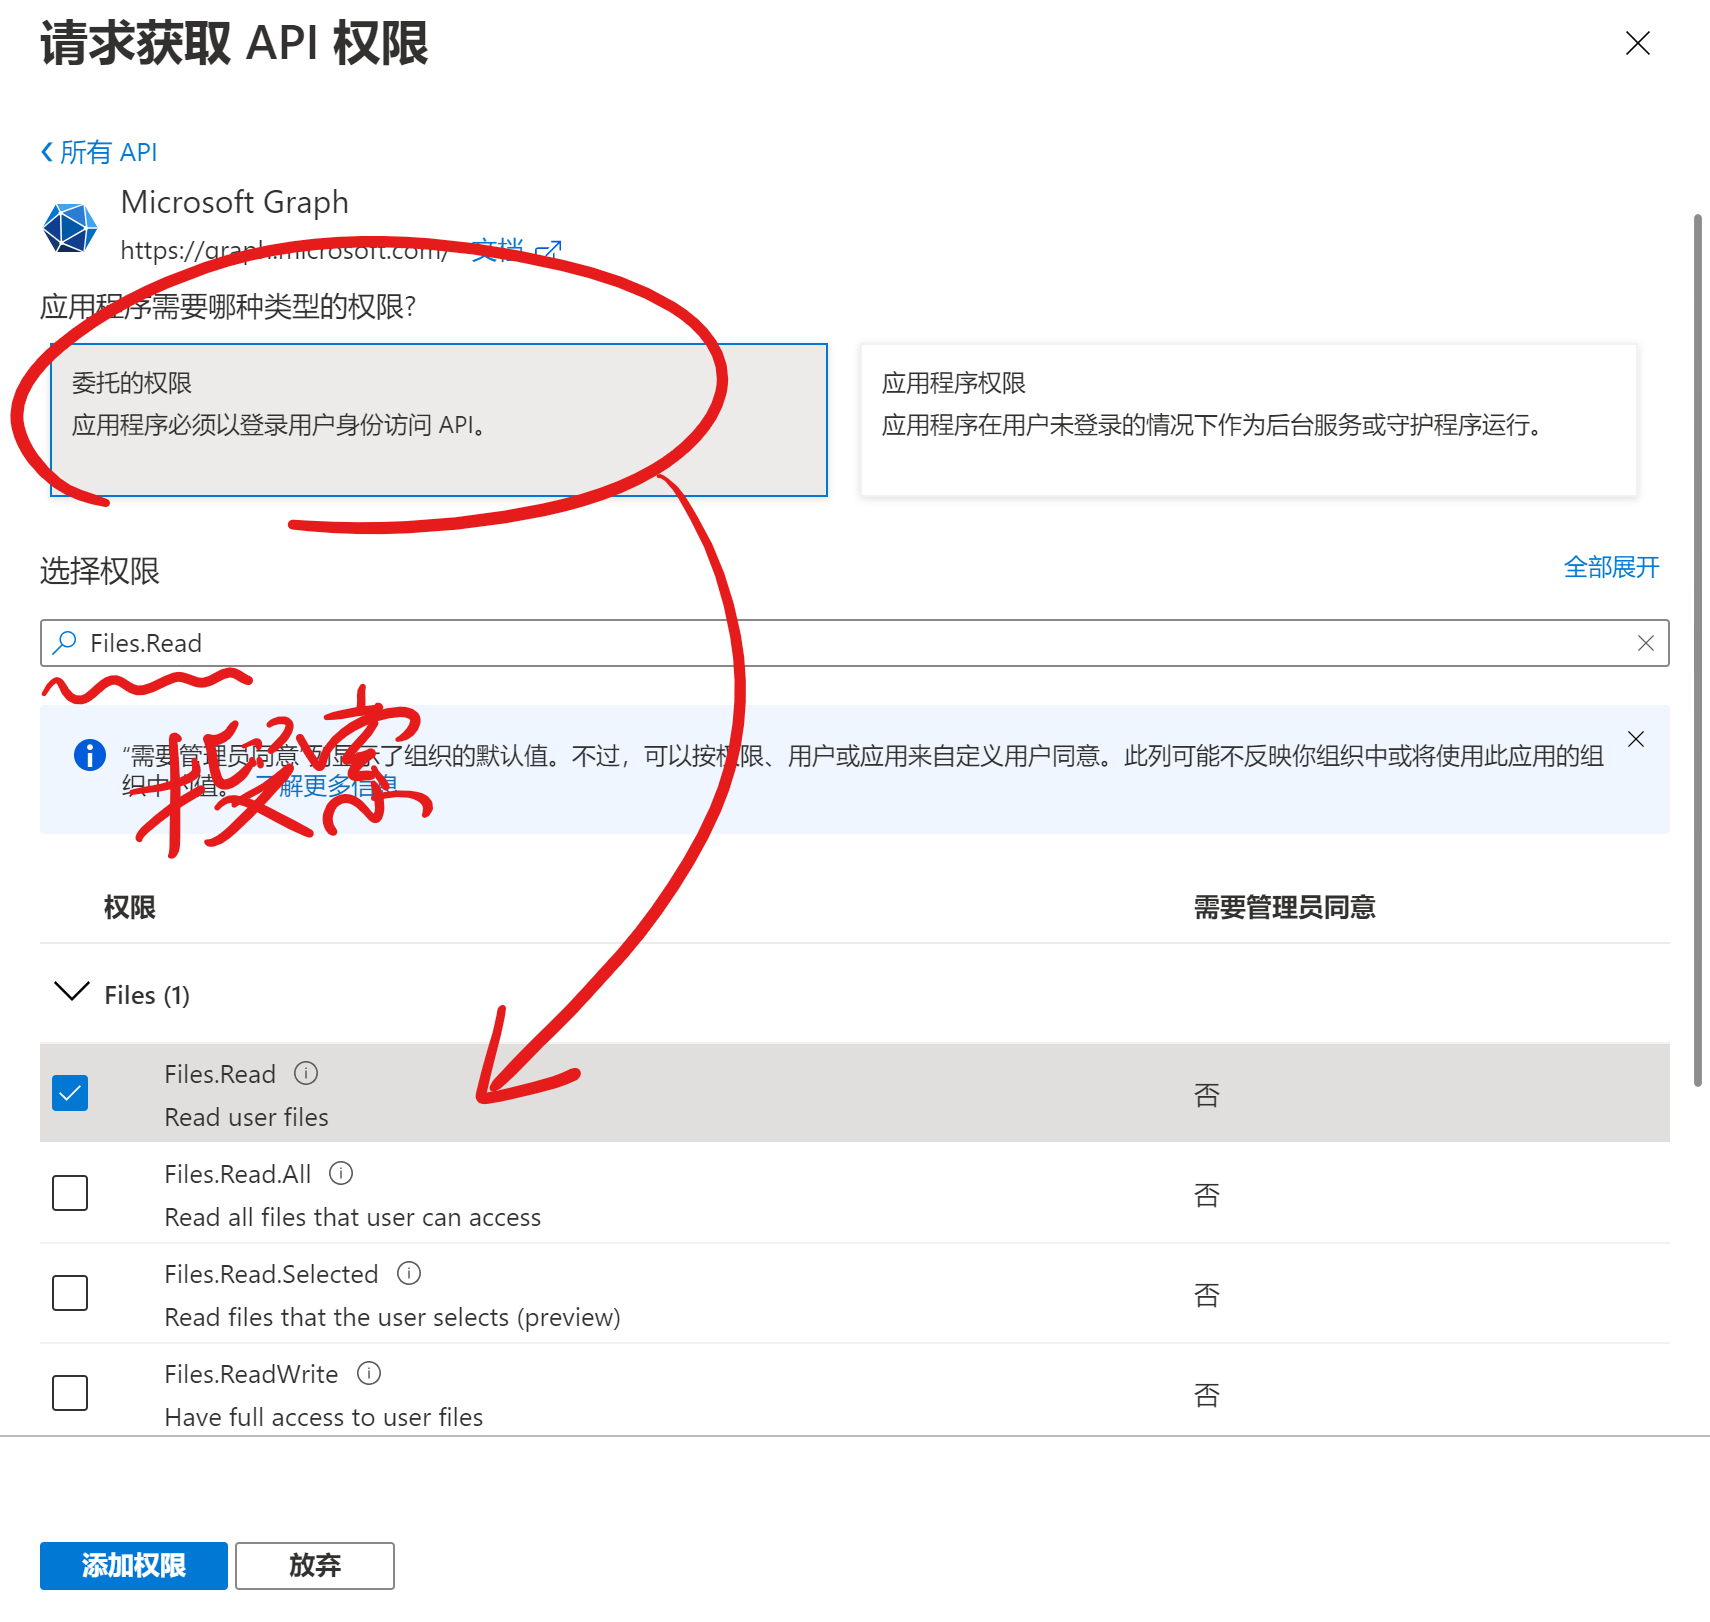
Task: Click the Microsoft Graph logo icon
Action: tap(70, 227)
